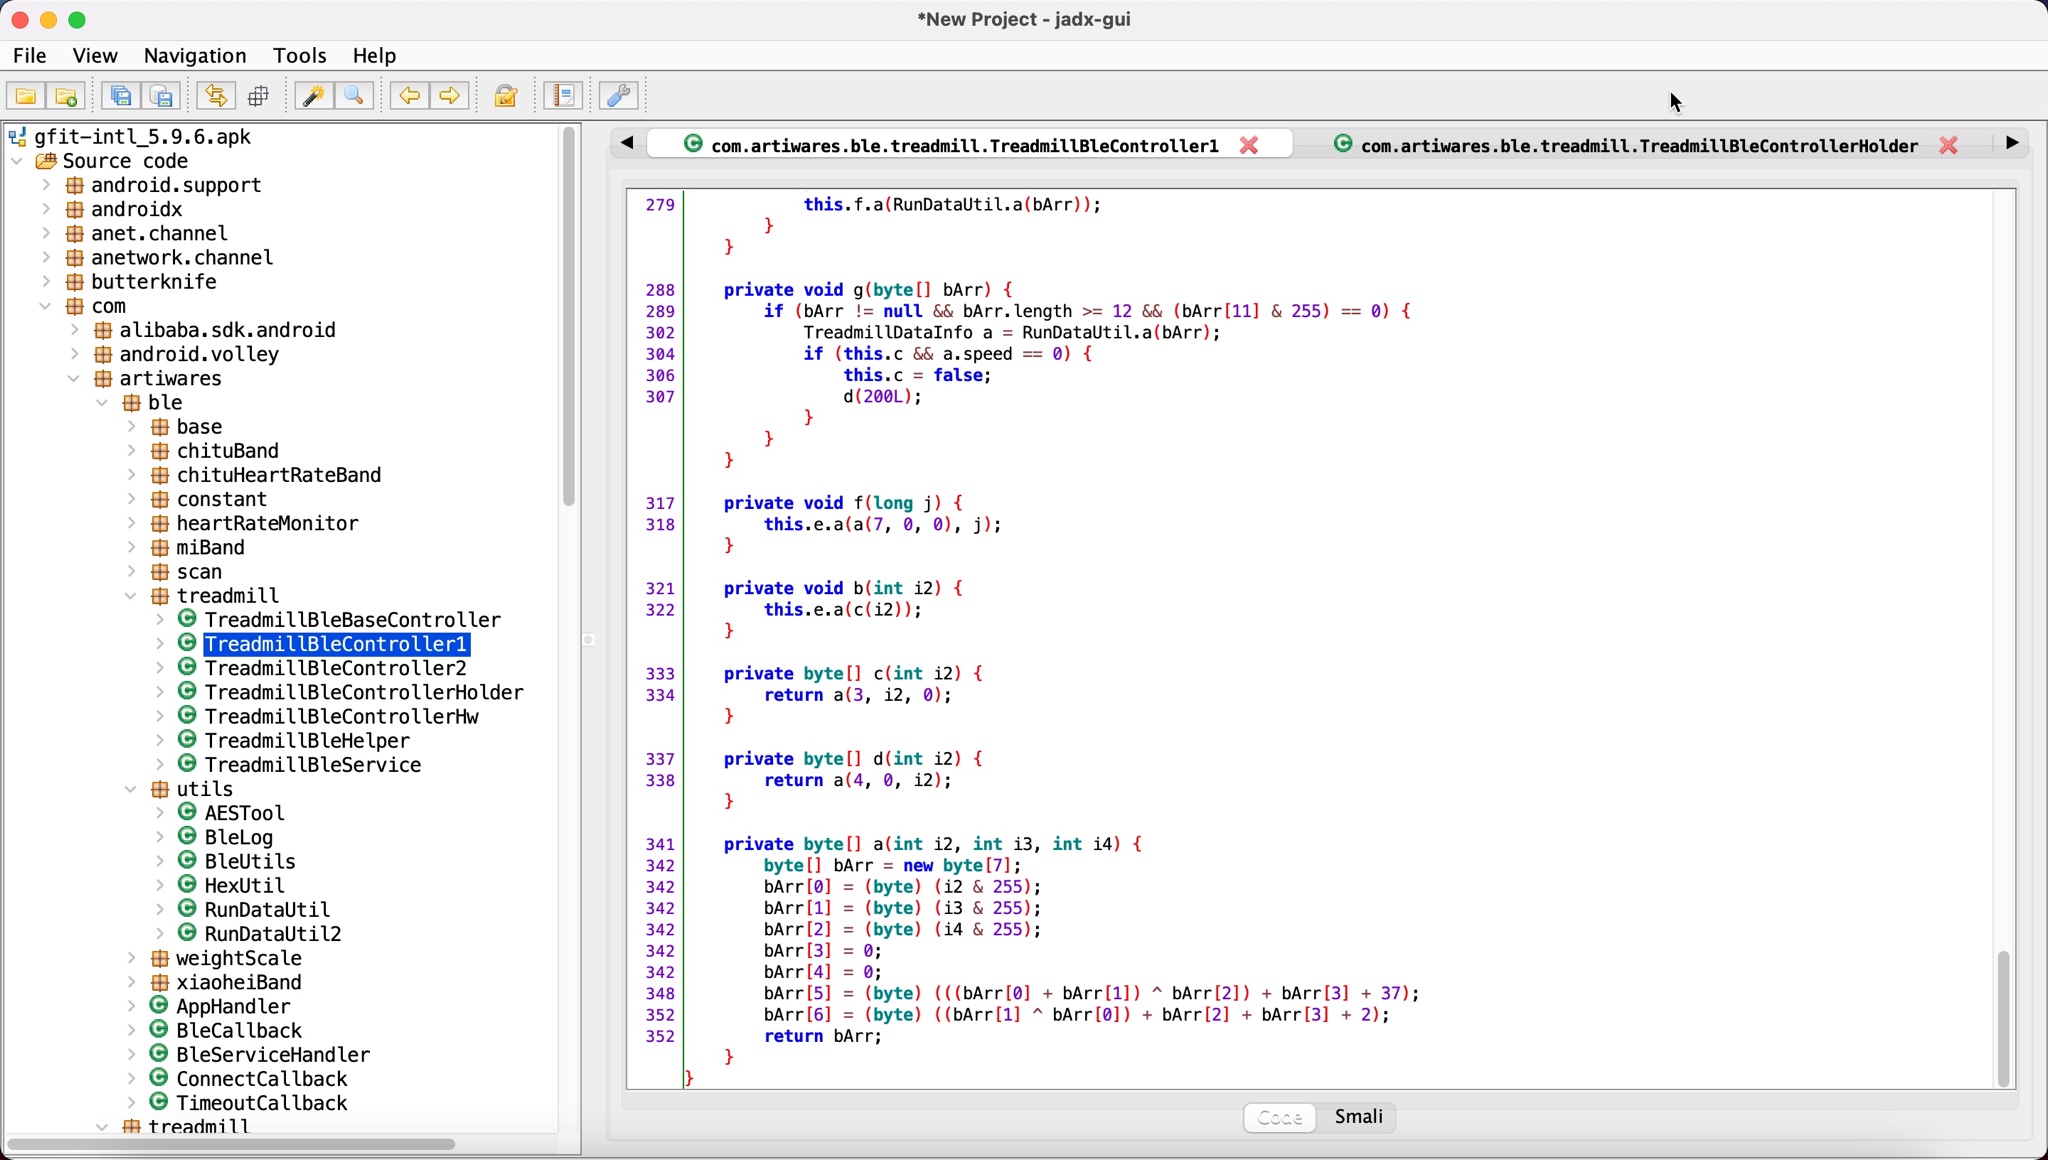Viewport: 2048px width, 1160px height.
Task: Click the RunDataUtil2 class icon
Action: pyautogui.click(x=187, y=933)
